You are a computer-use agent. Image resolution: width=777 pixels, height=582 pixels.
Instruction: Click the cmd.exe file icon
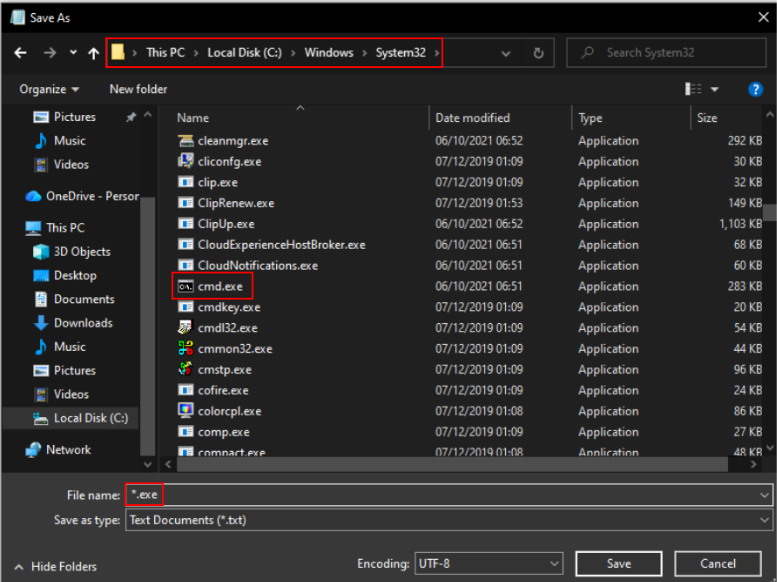pyautogui.click(x=185, y=287)
